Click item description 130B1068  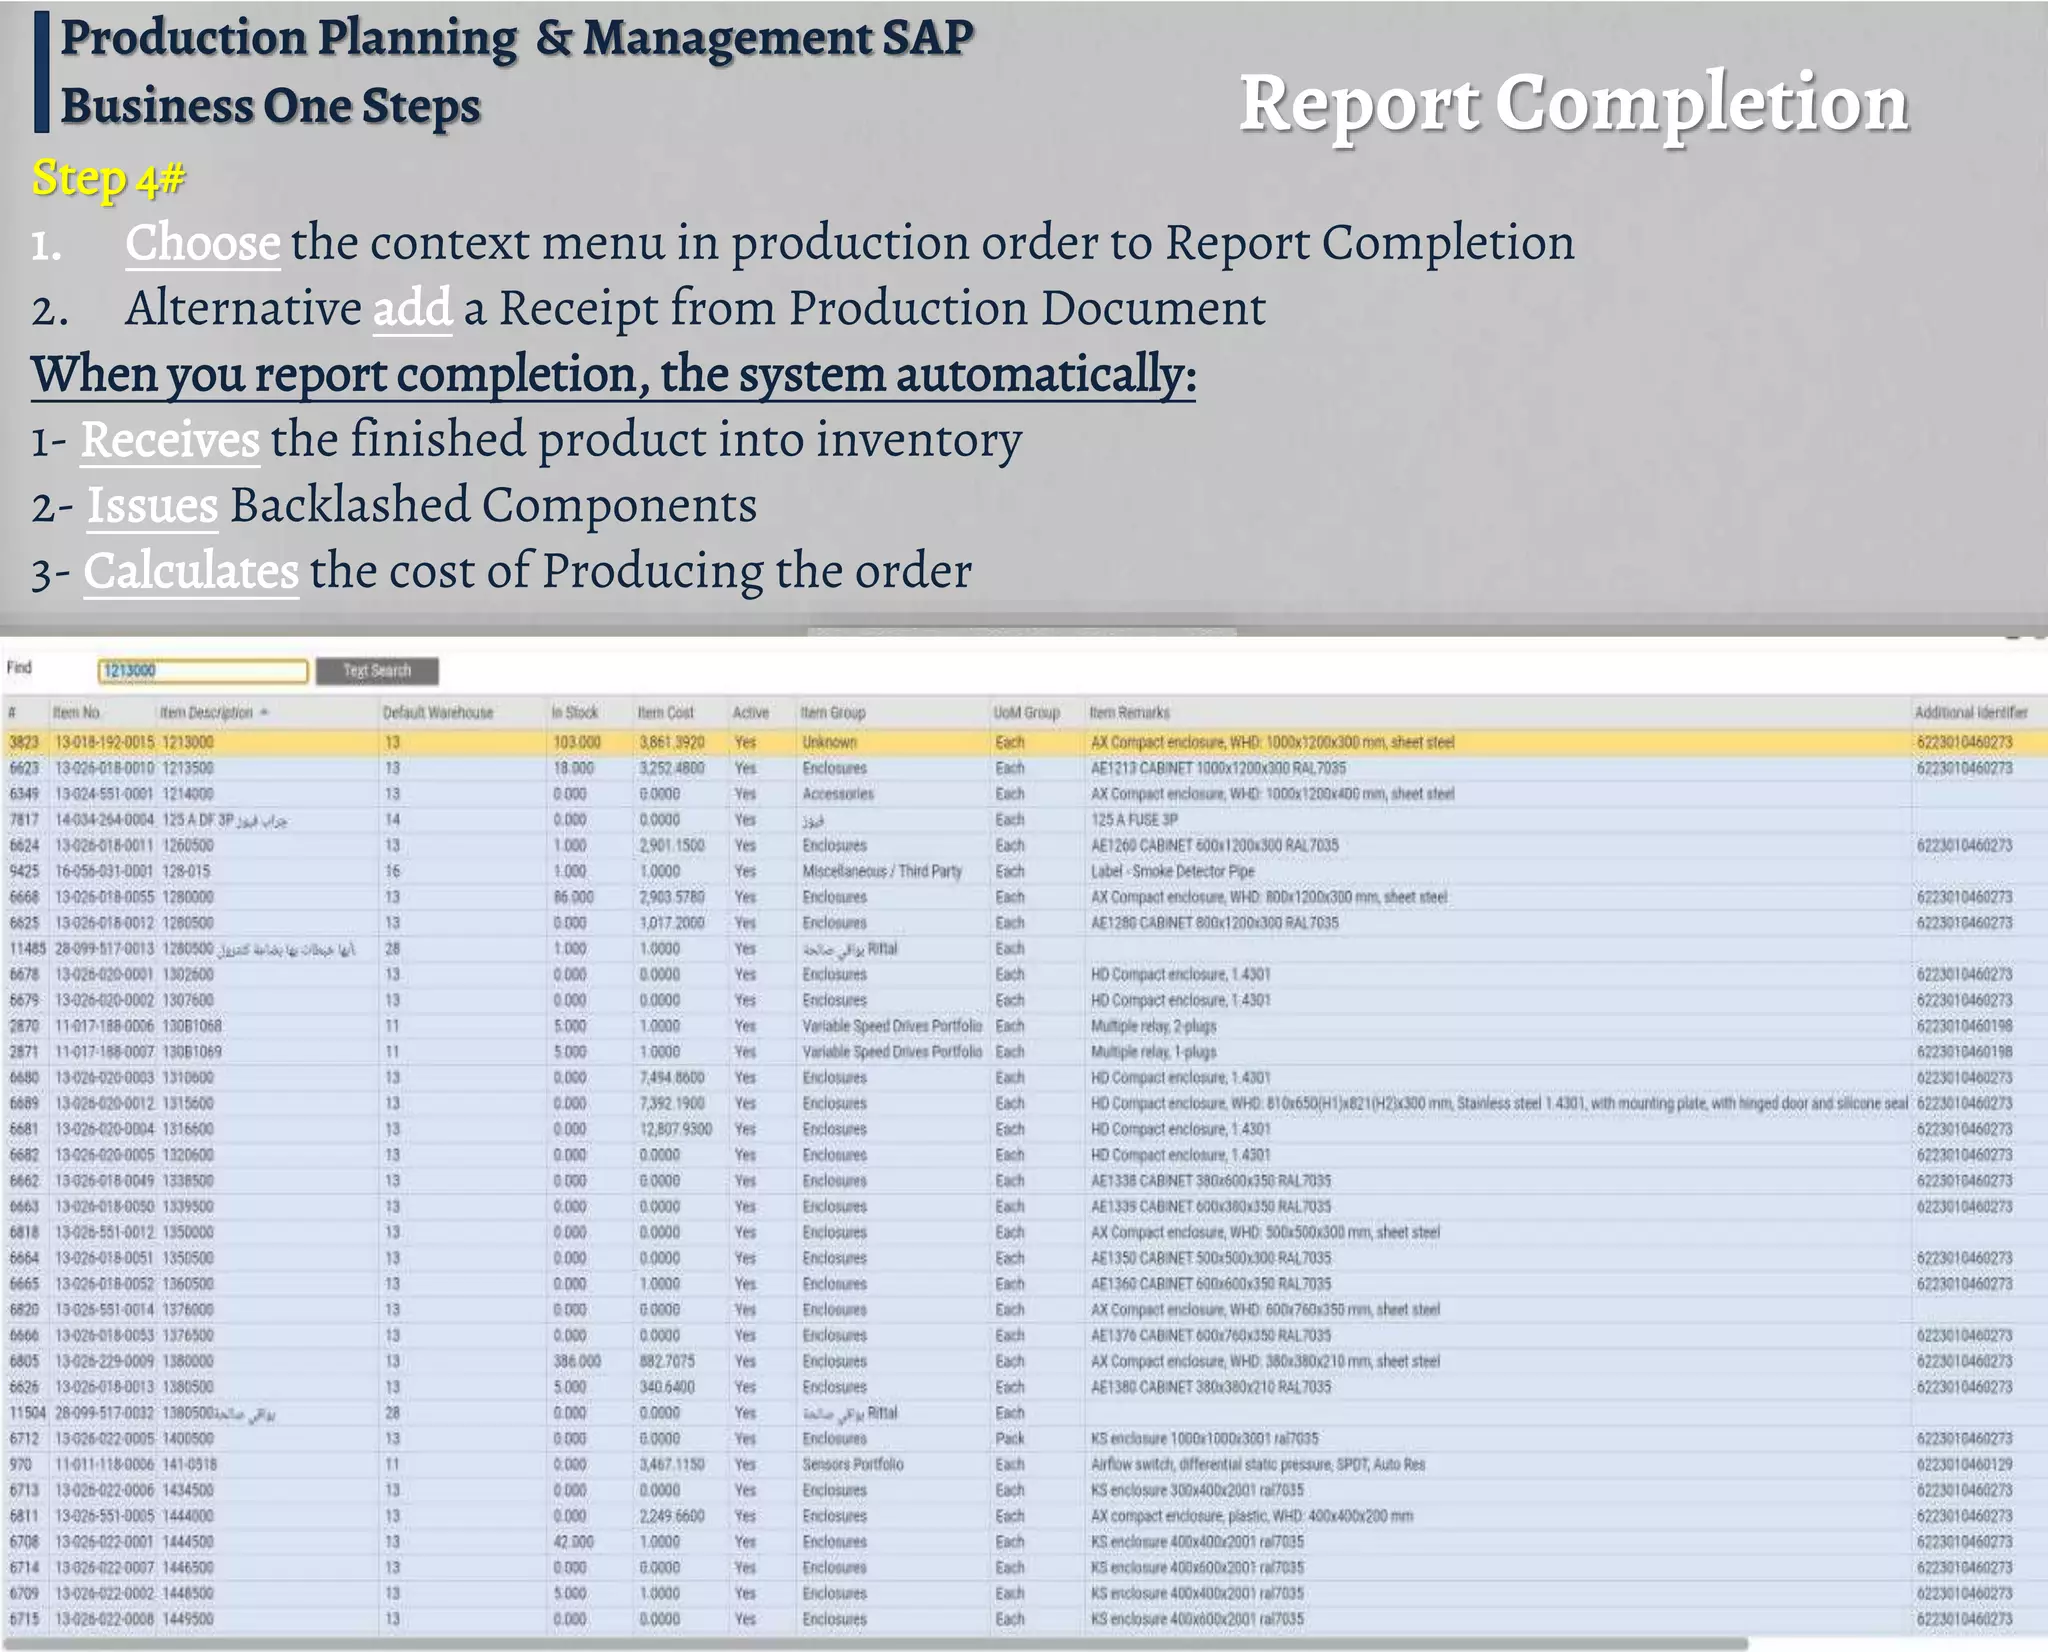pyautogui.click(x=192, y=1026)
